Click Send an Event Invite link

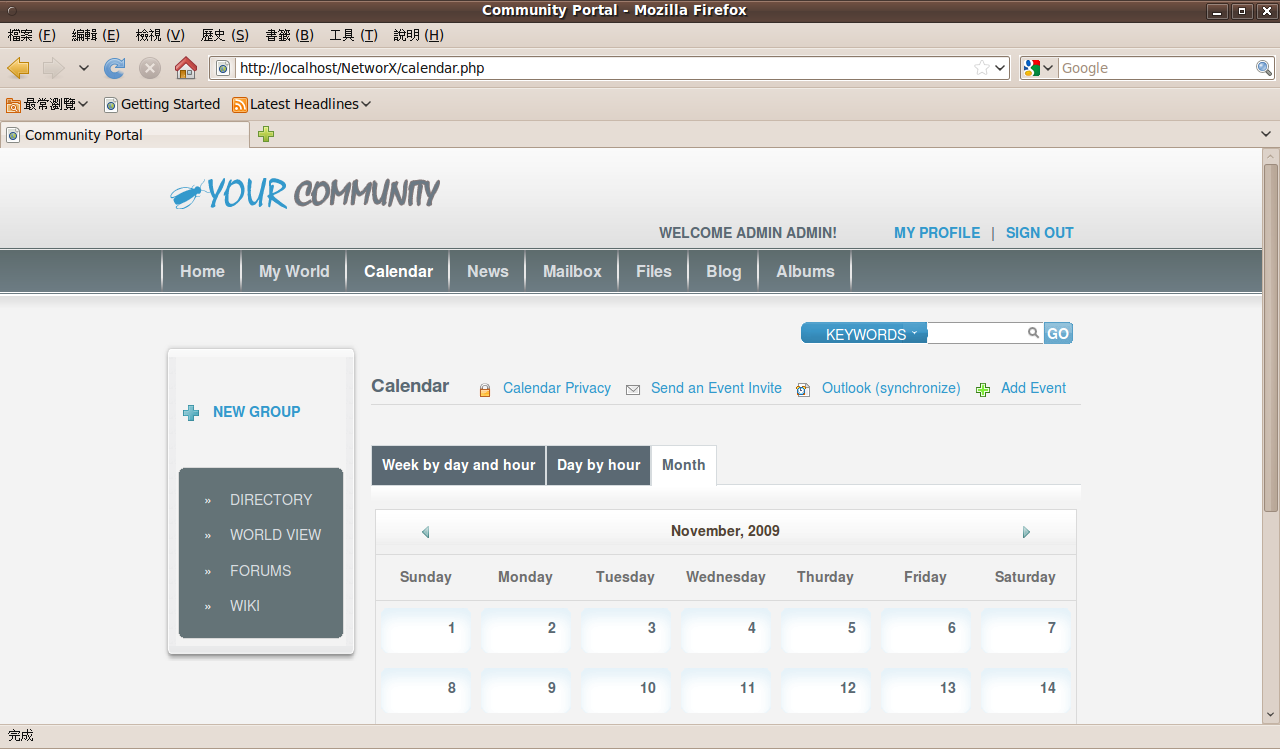[716, 388]
